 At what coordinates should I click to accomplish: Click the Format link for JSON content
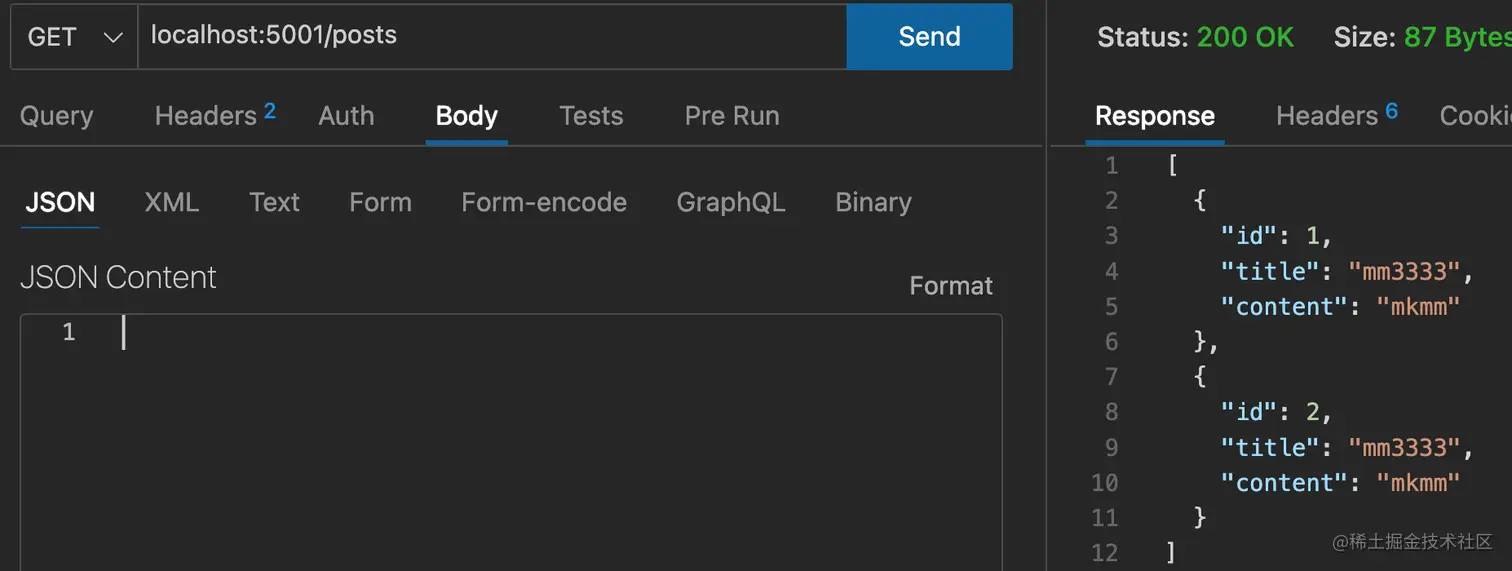[951, 286]
